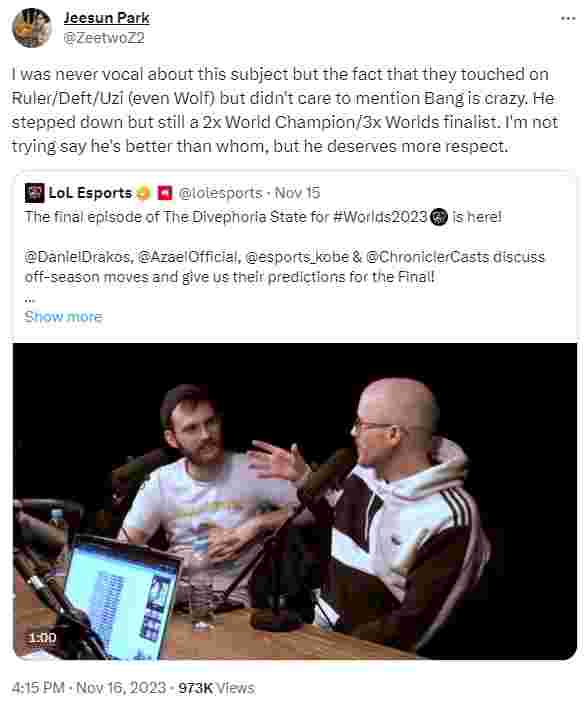
Task: Visit the @AzaelOfficial mention
Action: 188,257
